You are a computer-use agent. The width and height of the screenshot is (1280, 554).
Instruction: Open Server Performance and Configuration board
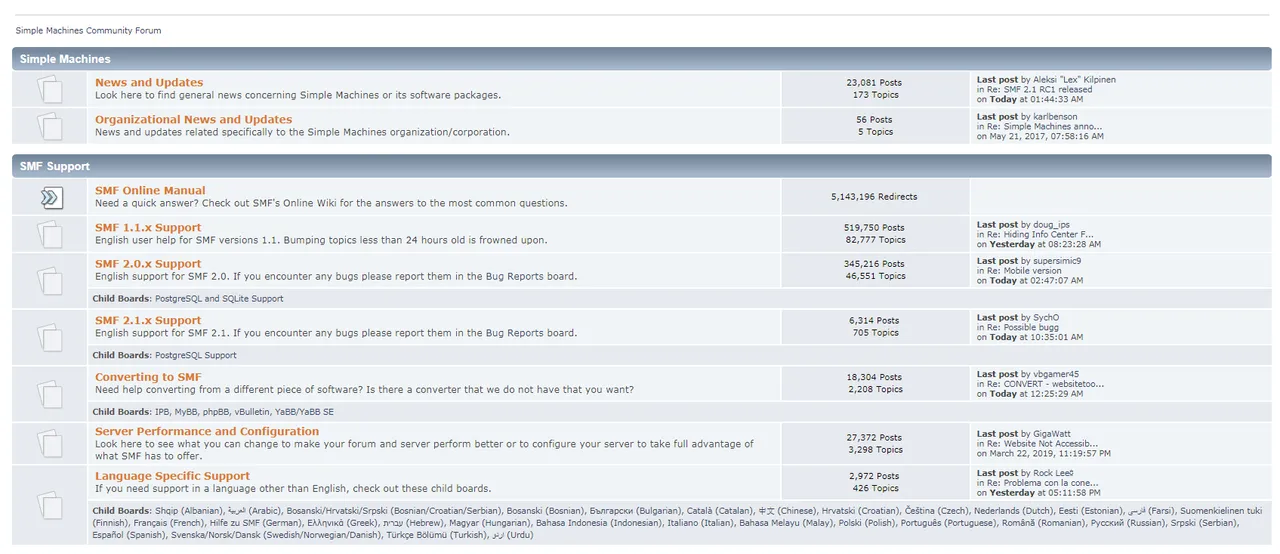tap(207, 432)
